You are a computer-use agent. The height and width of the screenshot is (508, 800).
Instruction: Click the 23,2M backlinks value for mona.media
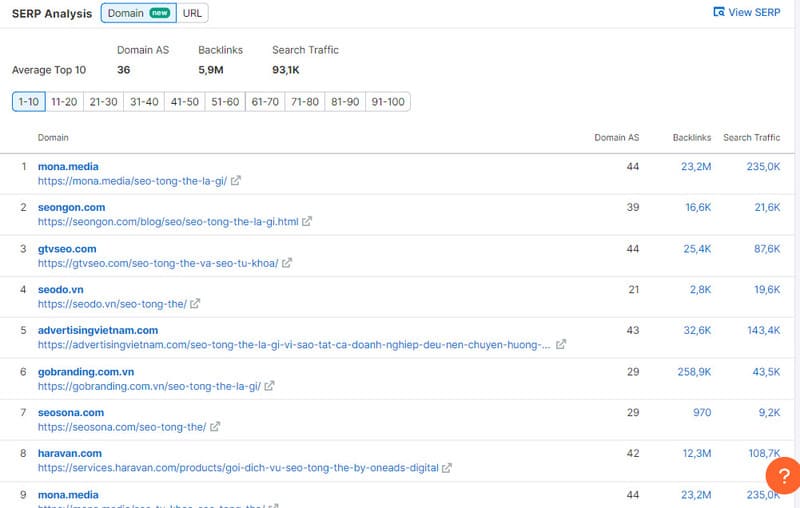tap(696, 167)
